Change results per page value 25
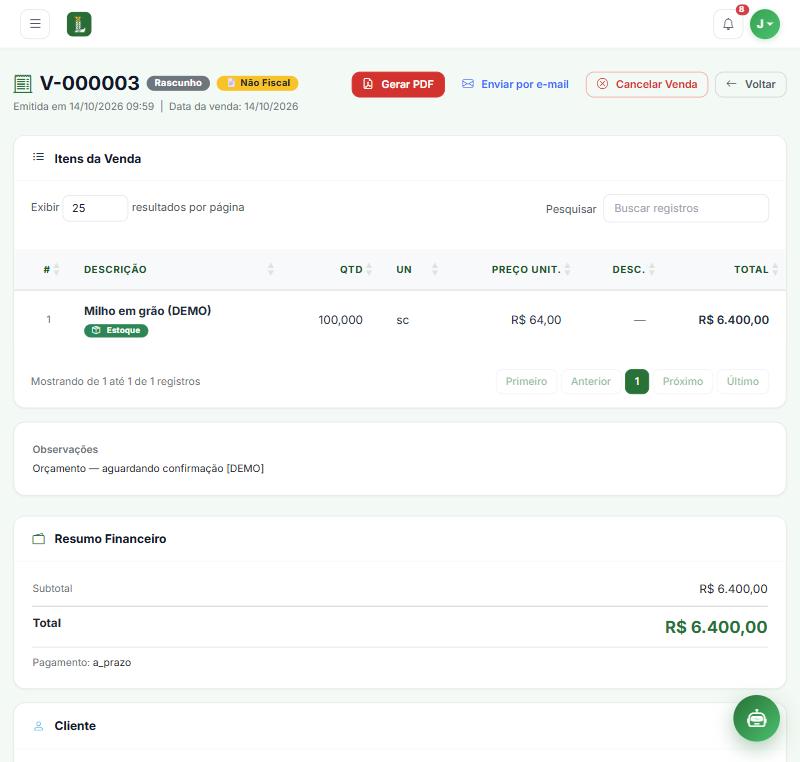The image size is (800, 762). point(95,208)
